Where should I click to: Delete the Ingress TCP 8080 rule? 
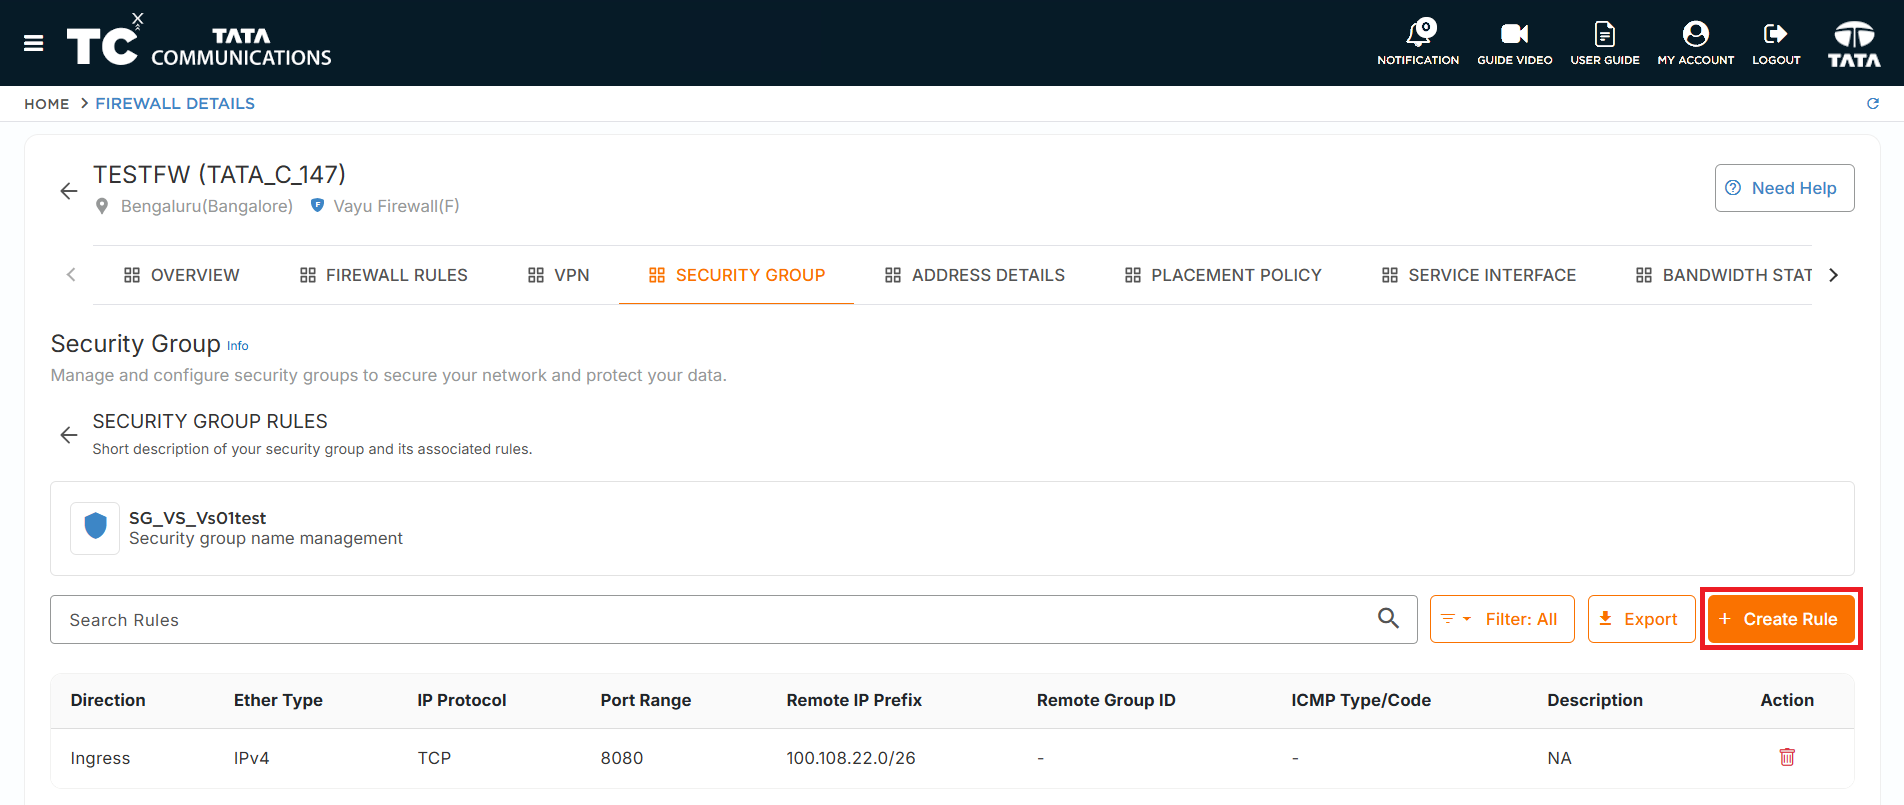(x=1787, y=757)
